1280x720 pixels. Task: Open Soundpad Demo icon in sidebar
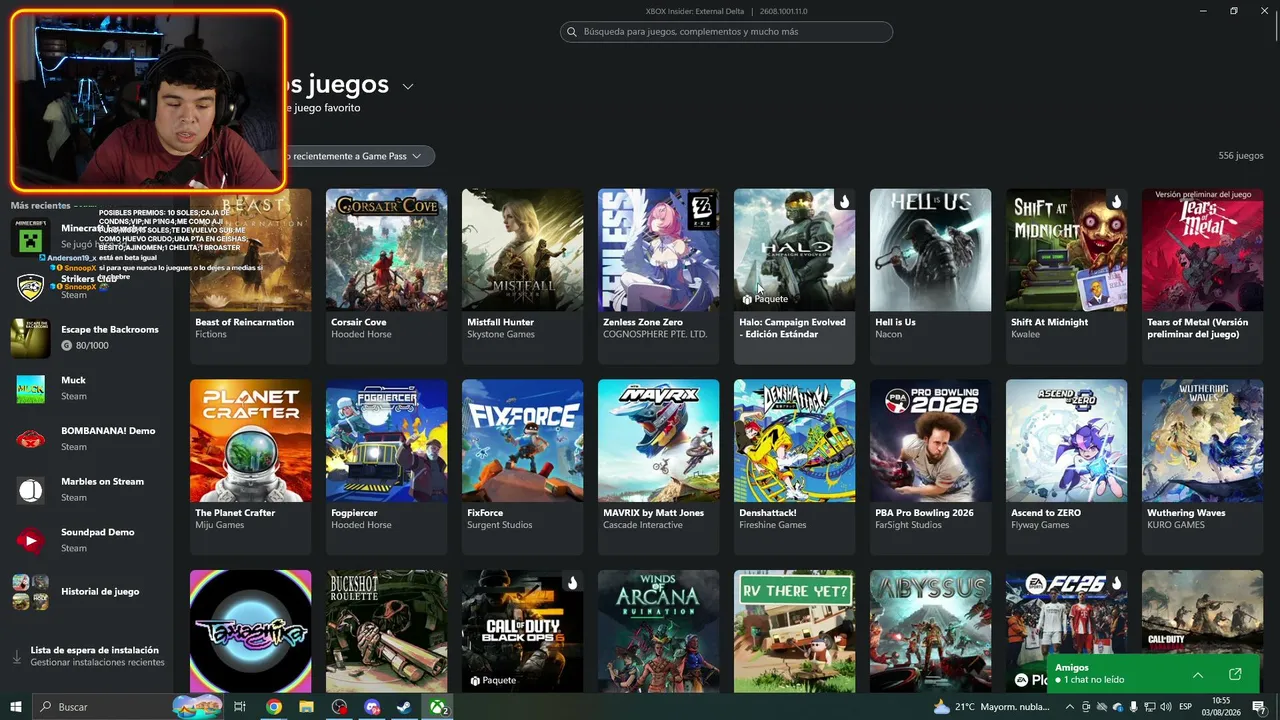click(x=30, y=541)
